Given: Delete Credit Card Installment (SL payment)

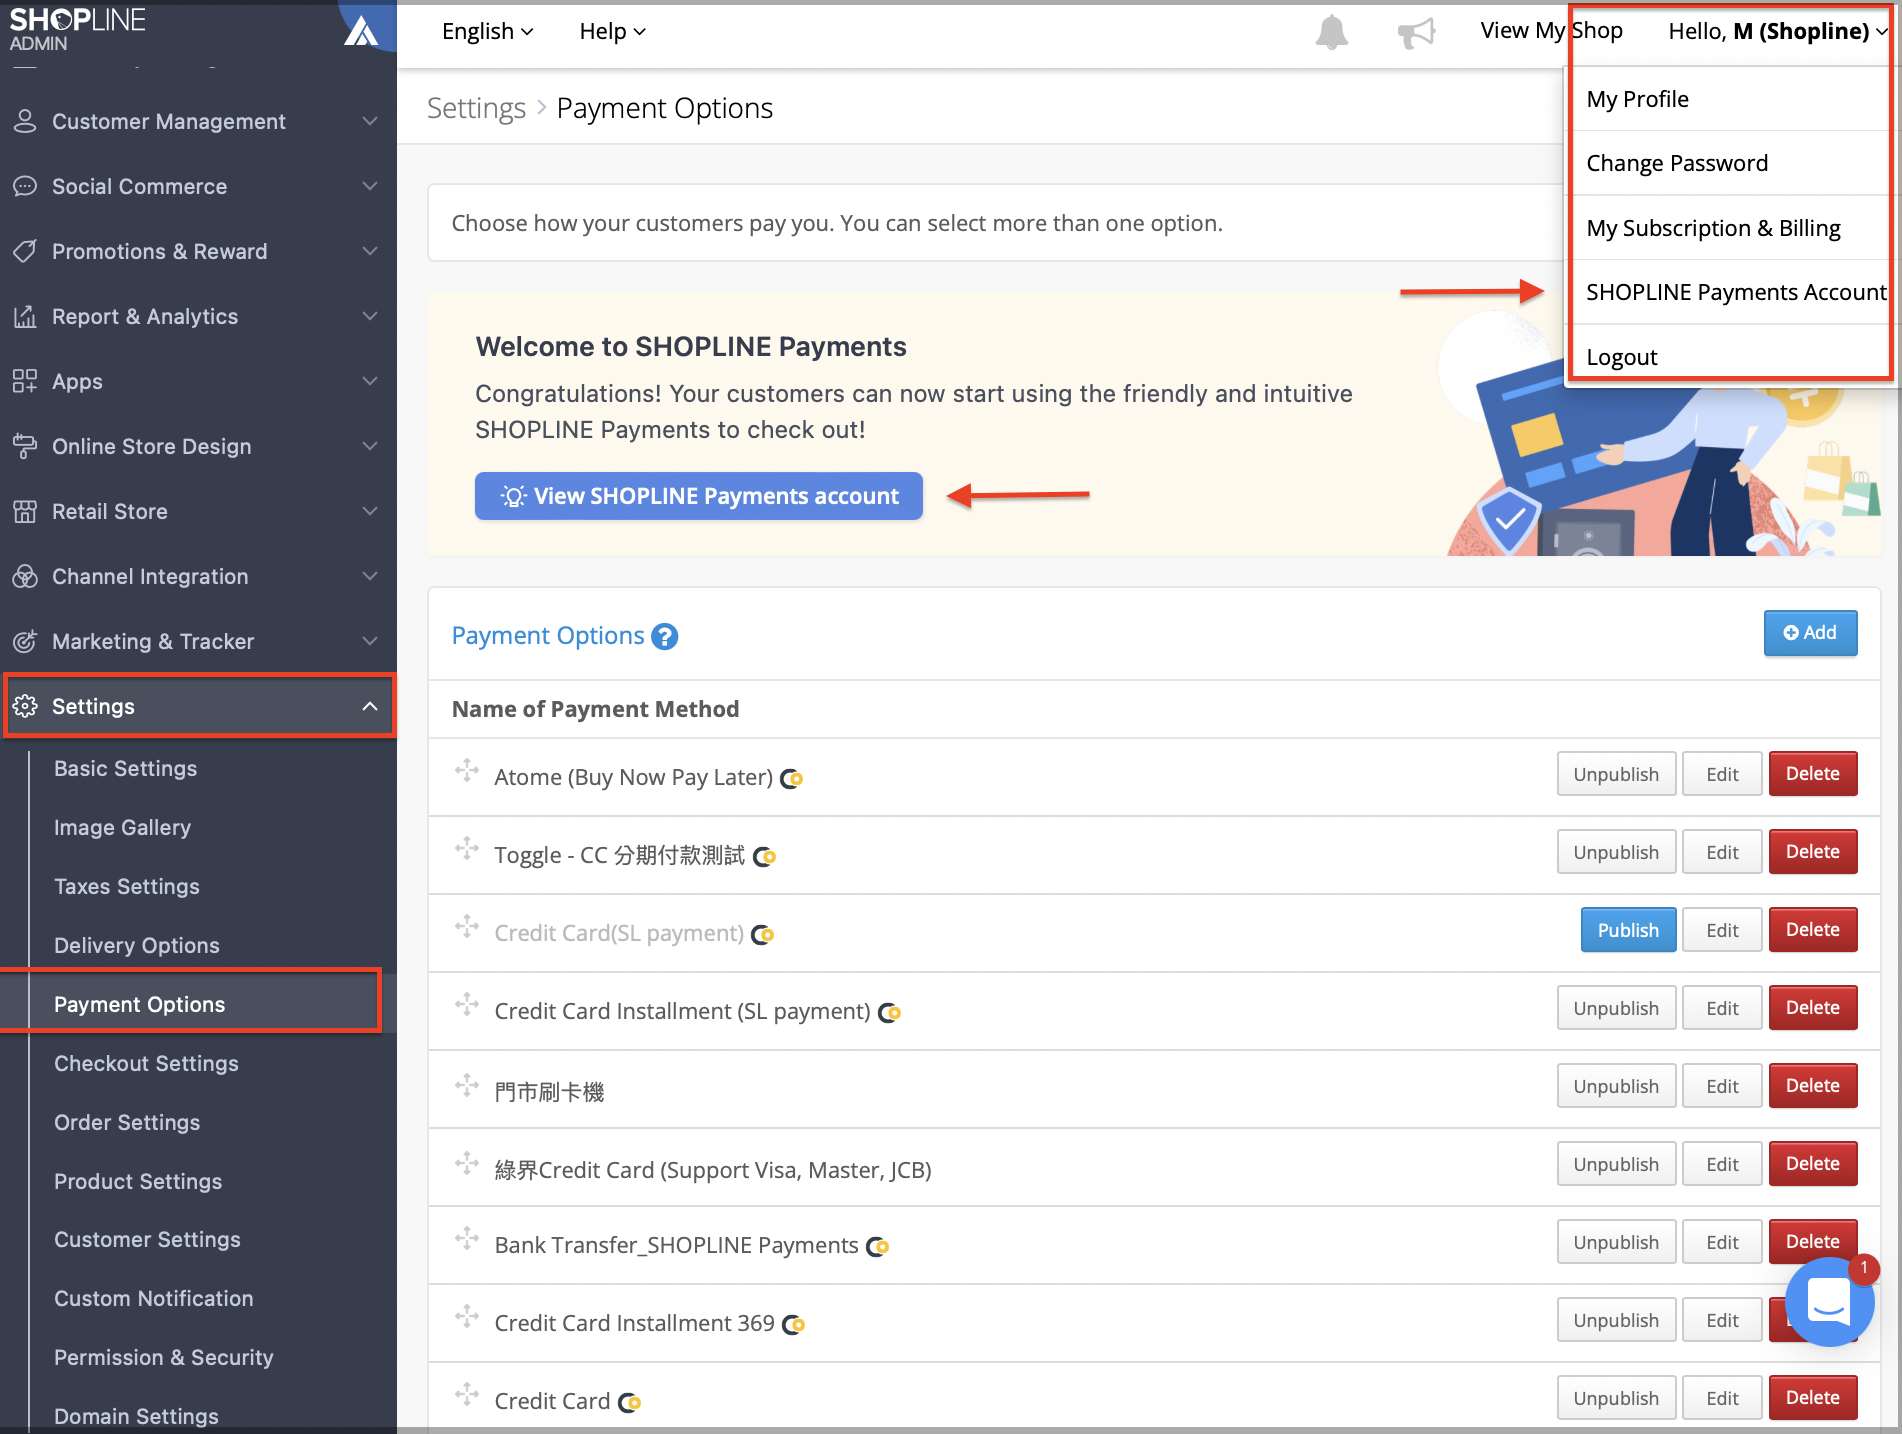Looking at the screenshot, I should point(1813,1008).
